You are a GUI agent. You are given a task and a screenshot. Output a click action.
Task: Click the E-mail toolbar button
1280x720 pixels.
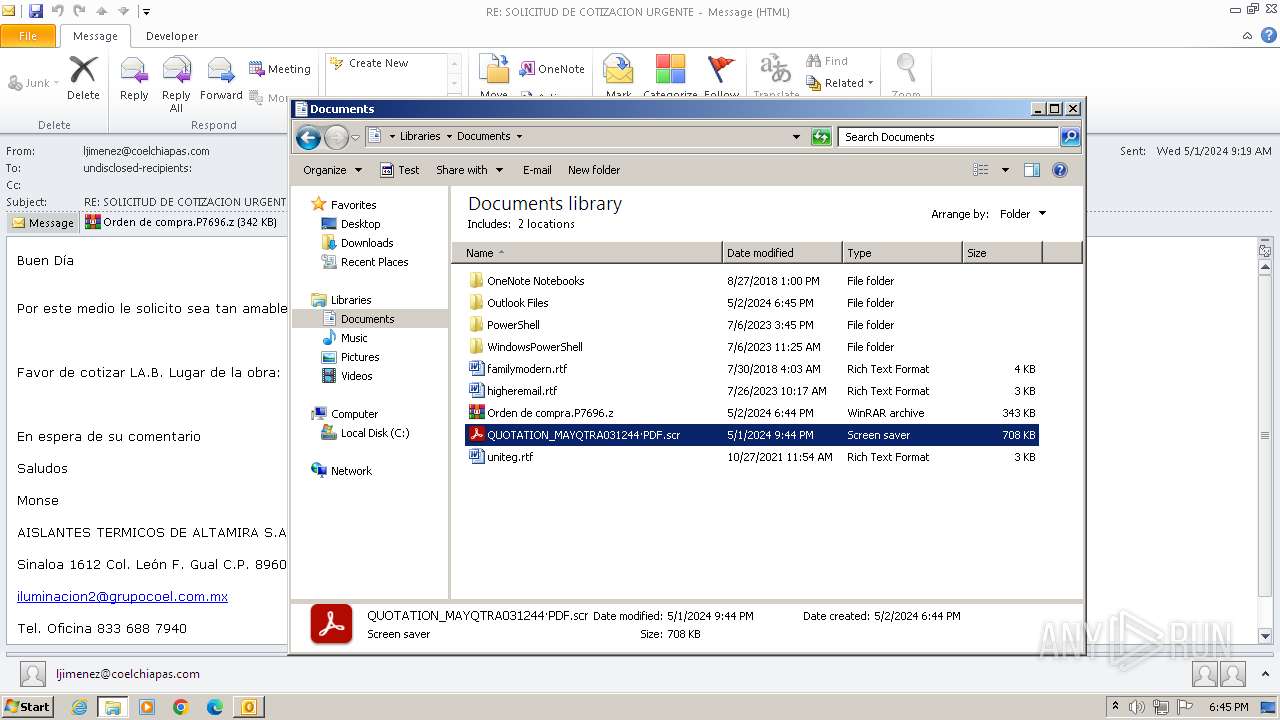(x=537, y=170)
